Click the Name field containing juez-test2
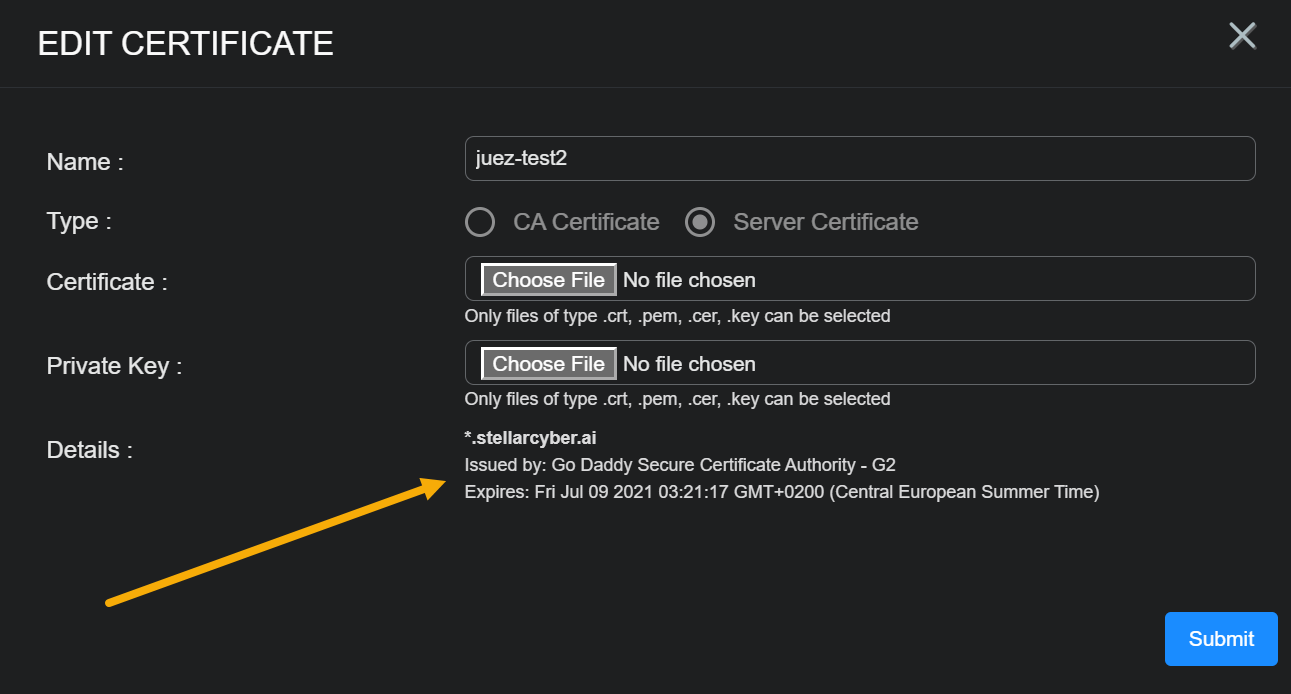The height and width of the screenshot is (694, 1291). (860, 158)
